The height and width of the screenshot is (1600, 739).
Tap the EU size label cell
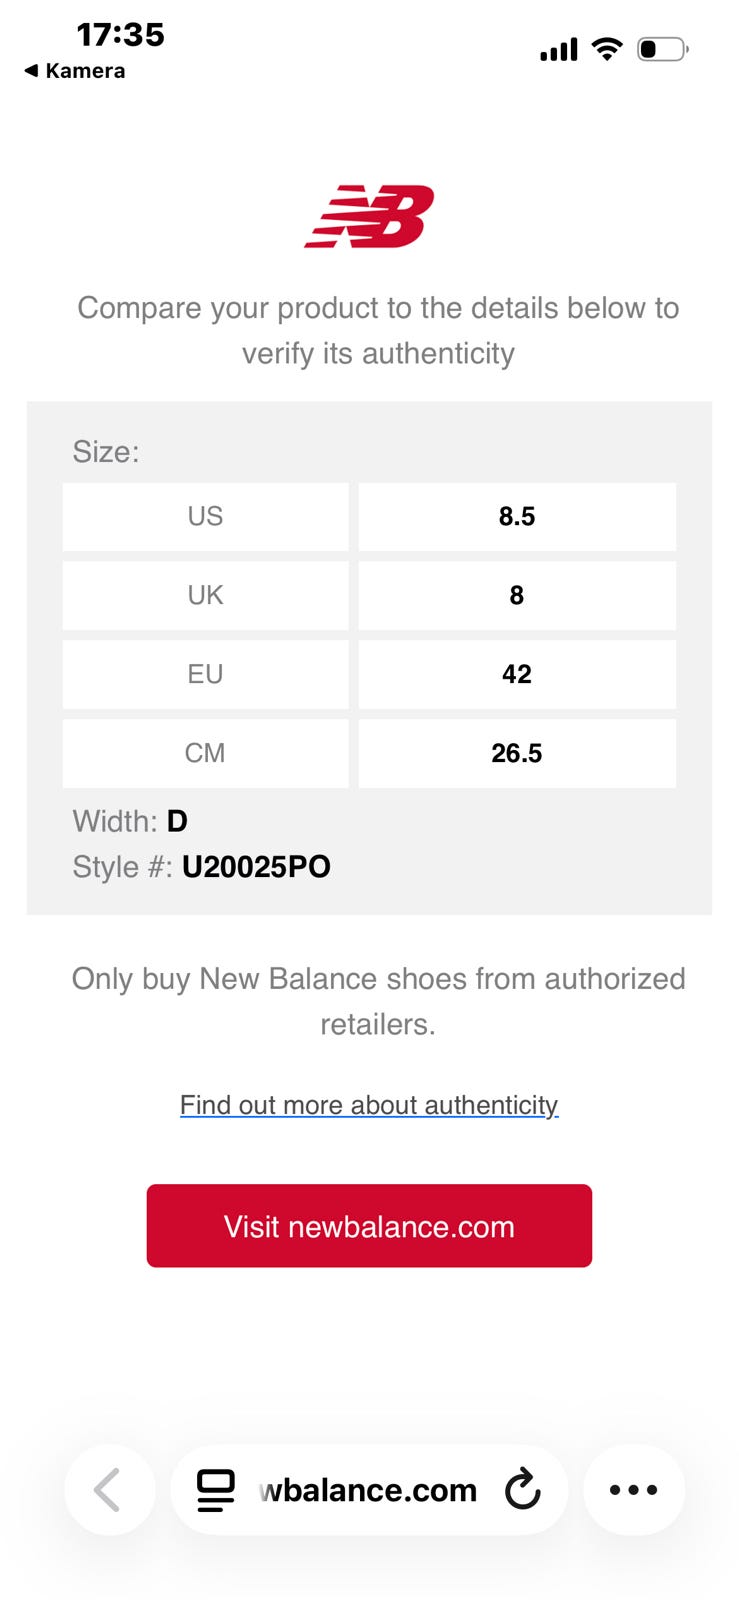205,674
